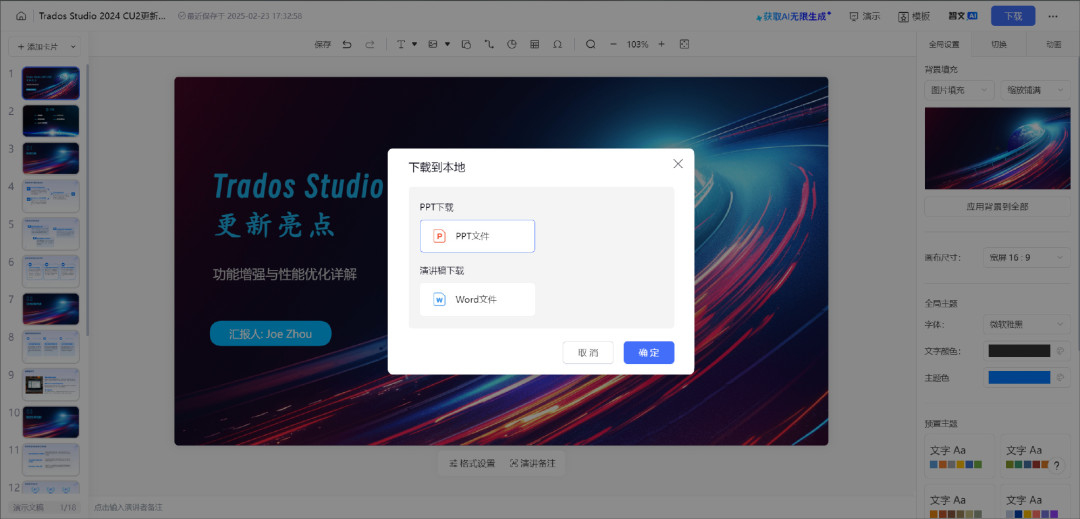Insert a pie chart icon
This screenshot has height=519, width=1080.
point(512,44)
